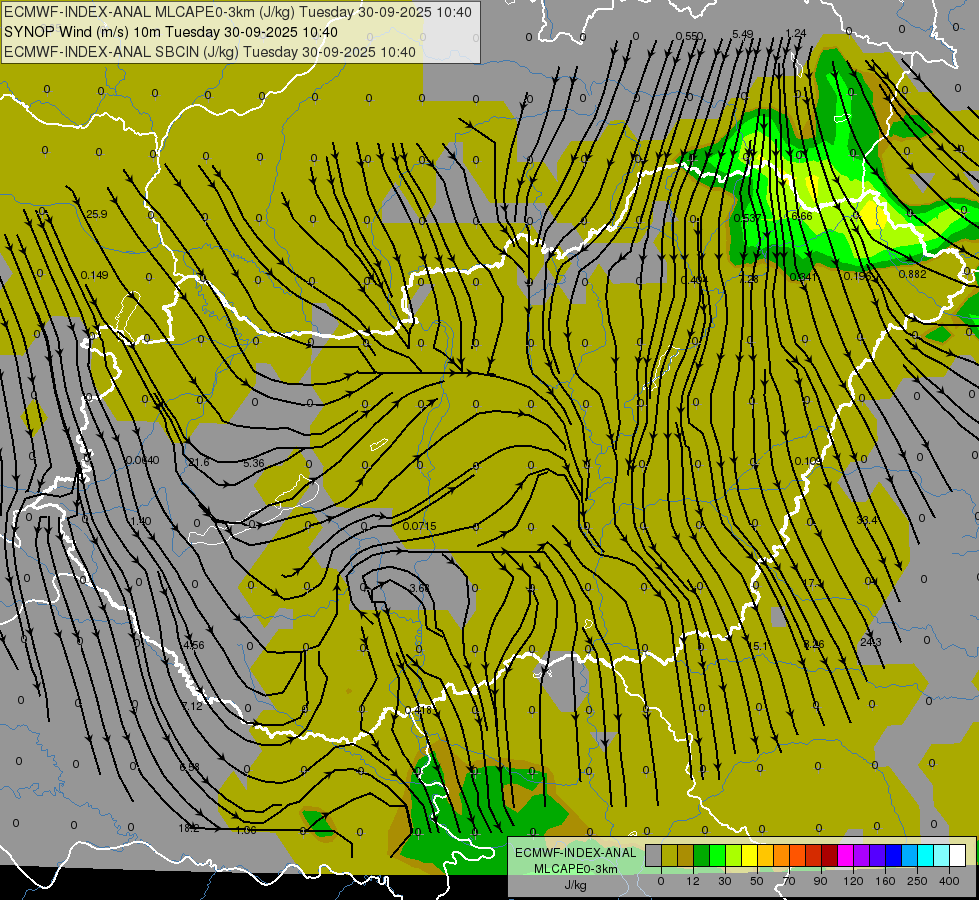Click the SBCIN header line
Viewport: 979px width, 900px height.
coord(210,52)
